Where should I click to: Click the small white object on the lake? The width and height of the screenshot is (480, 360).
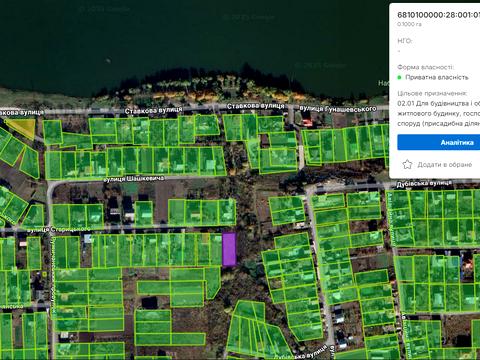pos(108,60)
